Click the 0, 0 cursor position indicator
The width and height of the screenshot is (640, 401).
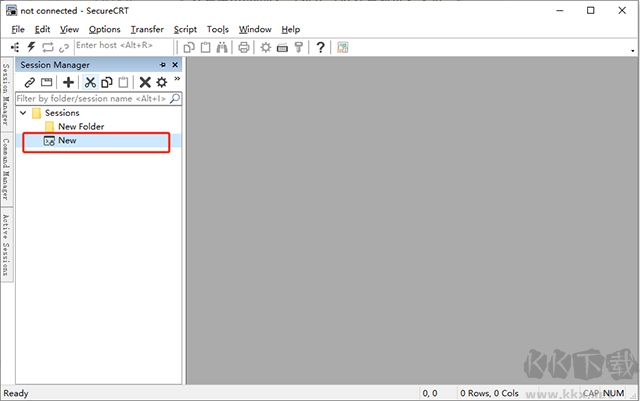pos(430,393)
